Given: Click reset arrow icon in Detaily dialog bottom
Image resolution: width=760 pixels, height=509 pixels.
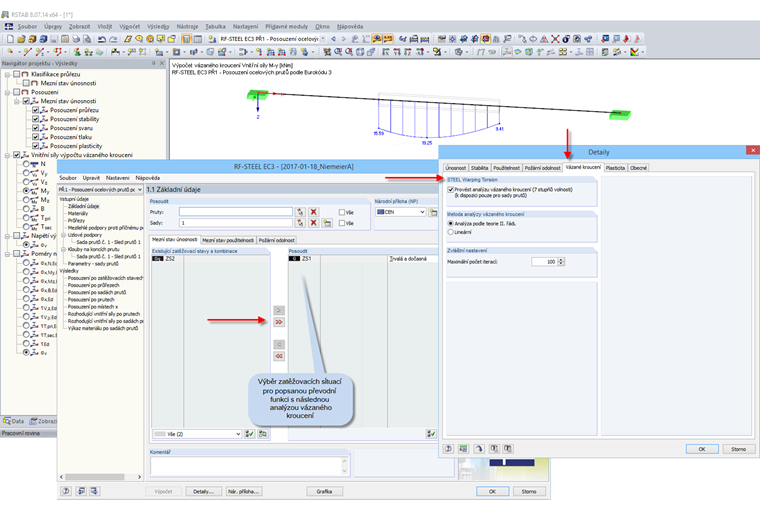Looking at the screenshot, I should (479, 449).
